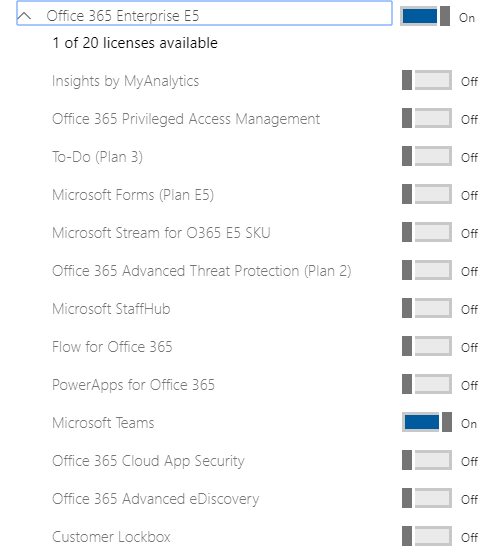Viewport: 490px width, 559px height.
Task: Switch on Microsoft StaffHub toggle
Action: [x=427, y=308]
